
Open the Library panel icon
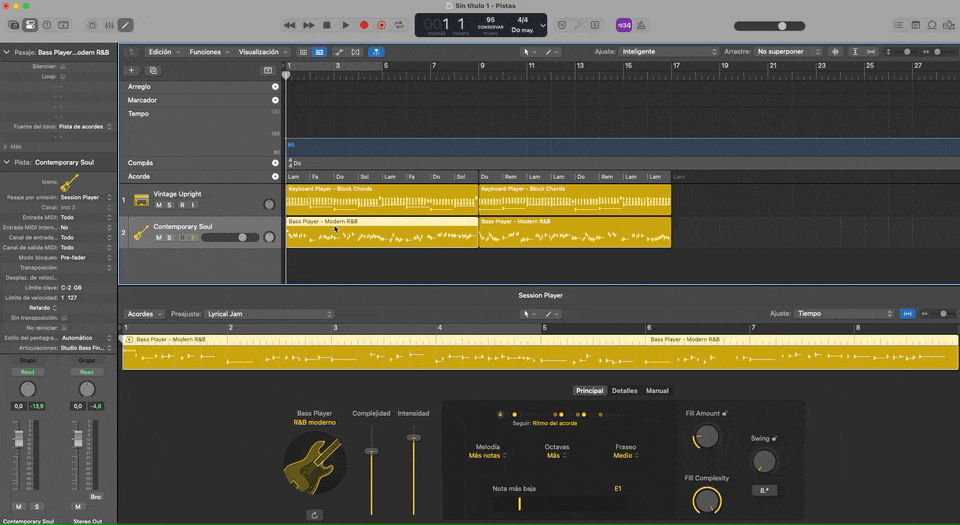point(13,25)
